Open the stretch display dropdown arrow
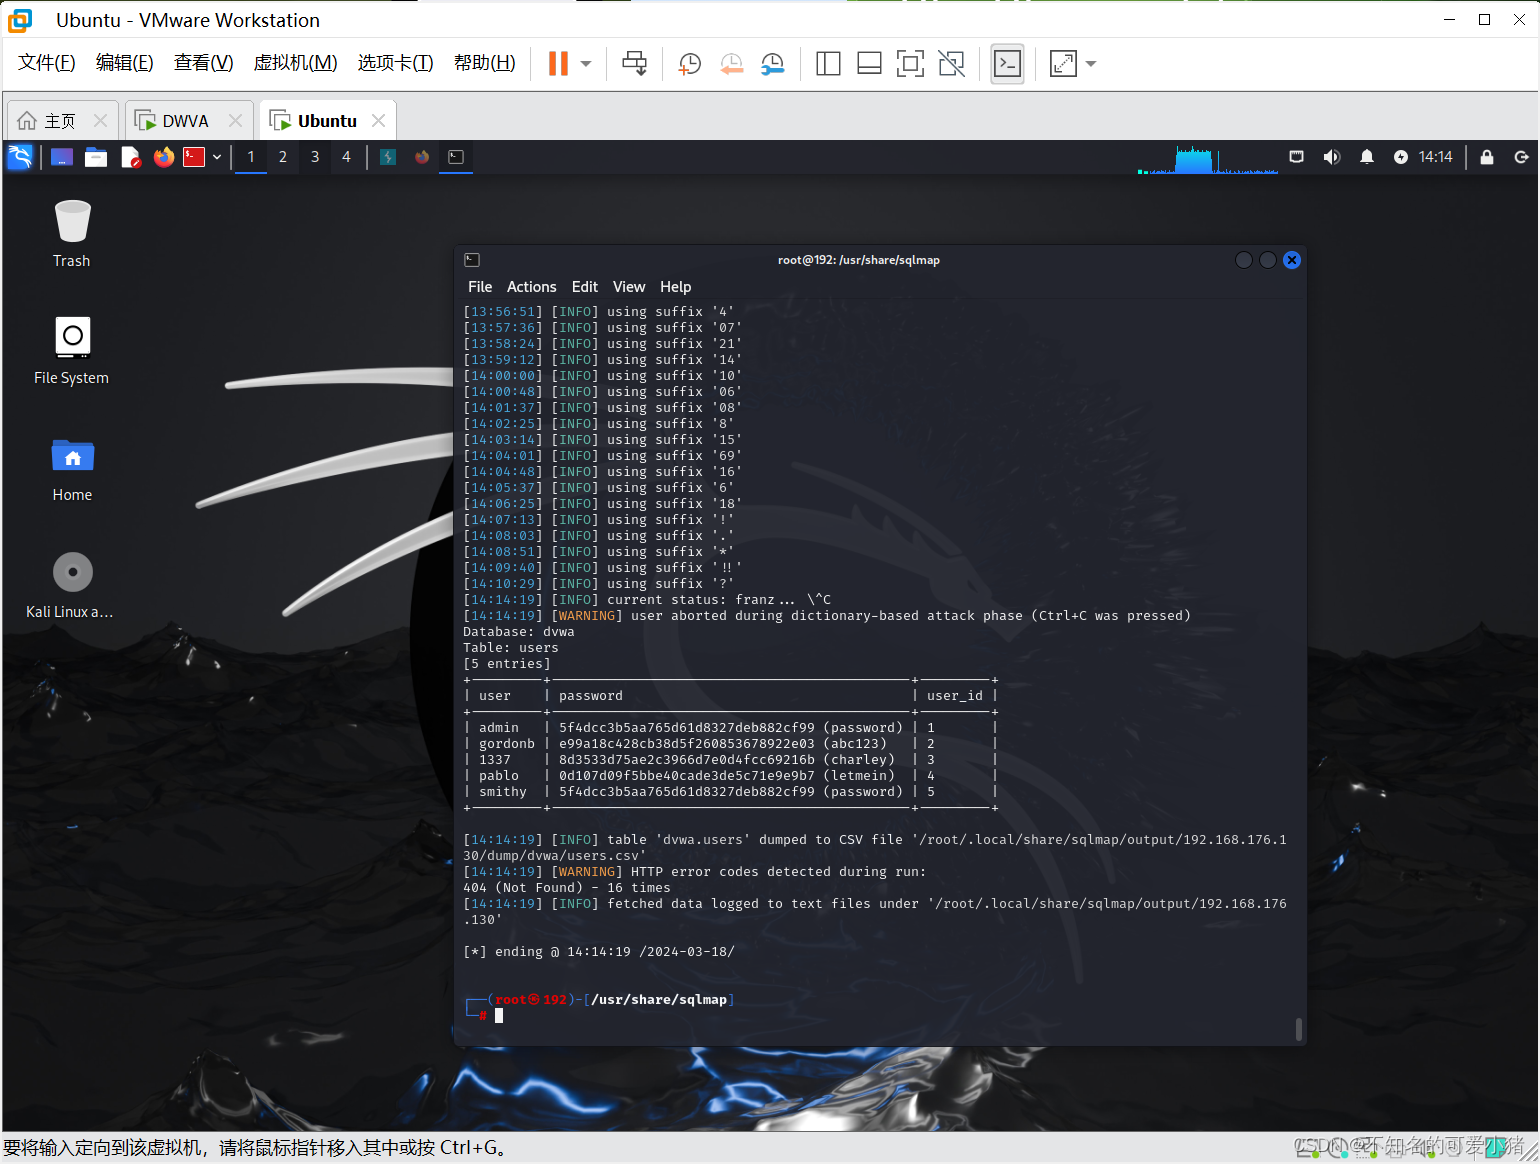Viewport: 1540px width, 1164px height. pos(1091,64)
